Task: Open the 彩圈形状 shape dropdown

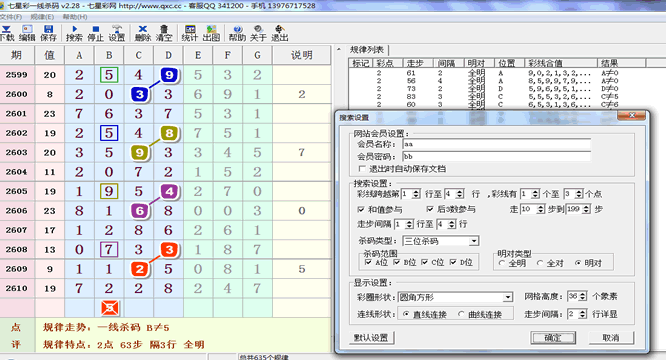Action: (508, 297)
